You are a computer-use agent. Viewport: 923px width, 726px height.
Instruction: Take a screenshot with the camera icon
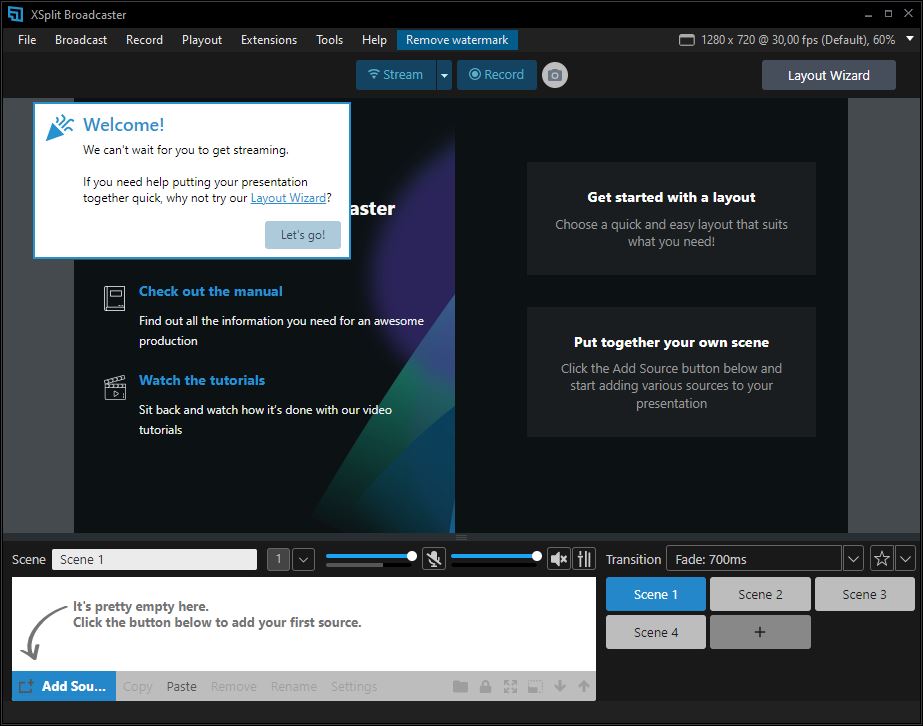(x=555, y=75)
